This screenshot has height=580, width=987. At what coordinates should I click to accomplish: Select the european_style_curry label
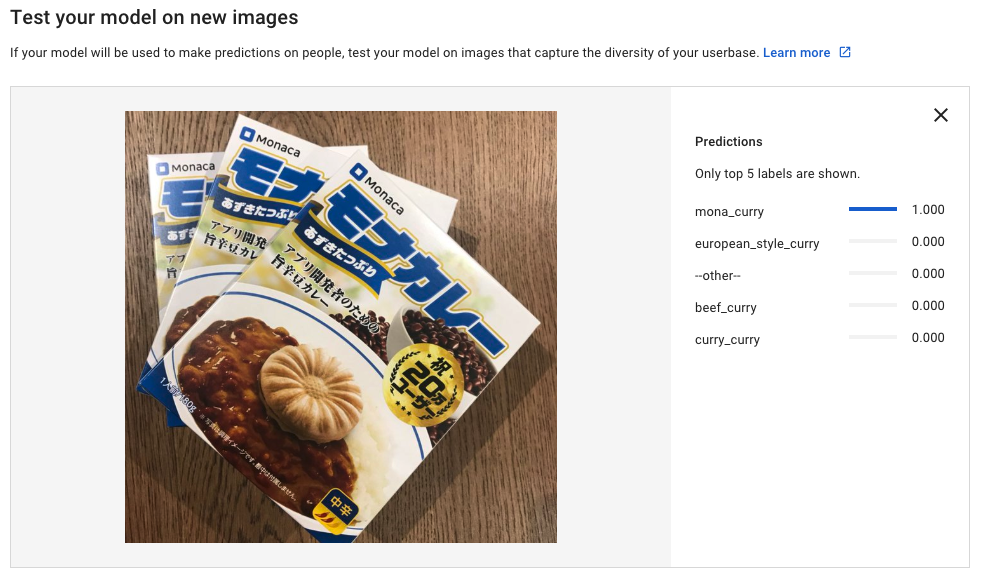757,244
